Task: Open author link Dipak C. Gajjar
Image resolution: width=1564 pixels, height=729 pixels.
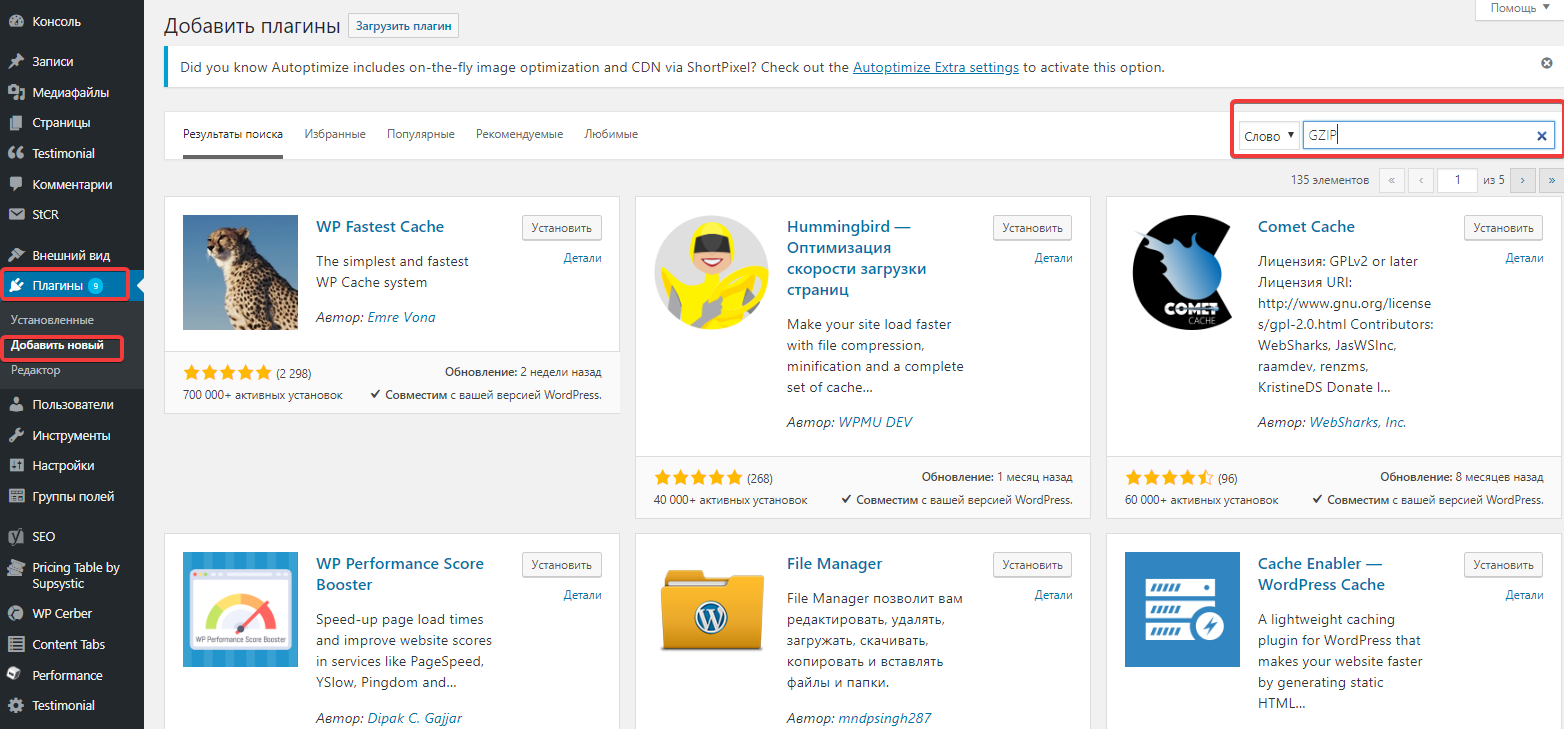Action: pos(415,718)
